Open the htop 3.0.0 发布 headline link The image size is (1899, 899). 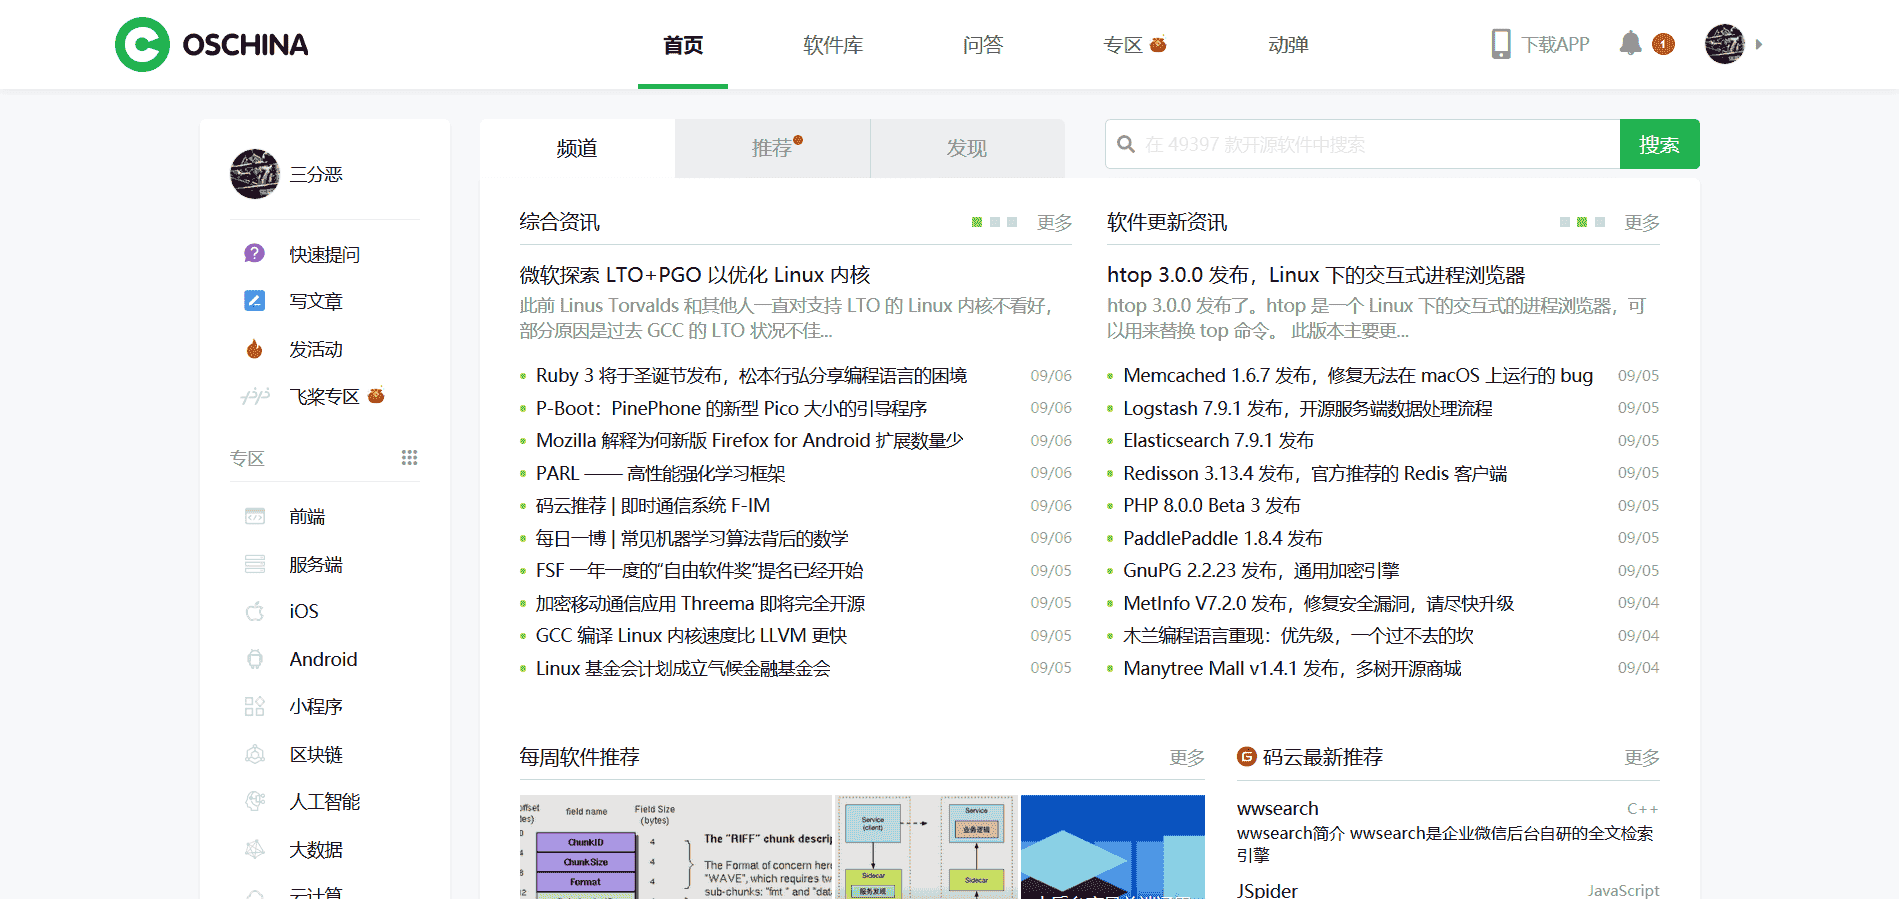1315,275
